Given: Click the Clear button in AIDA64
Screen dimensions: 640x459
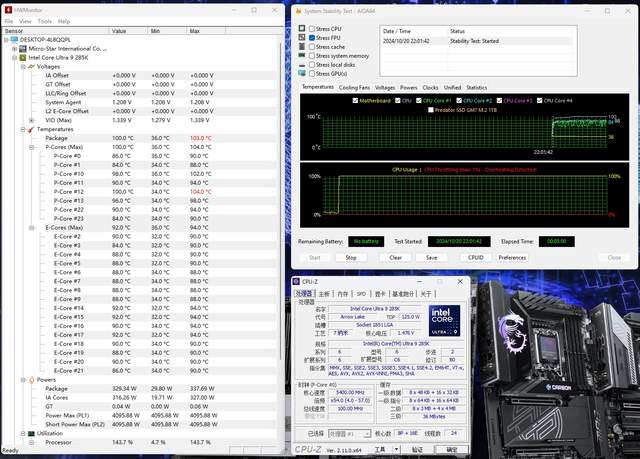Looking at the screenshot, I should click(396, 258).
